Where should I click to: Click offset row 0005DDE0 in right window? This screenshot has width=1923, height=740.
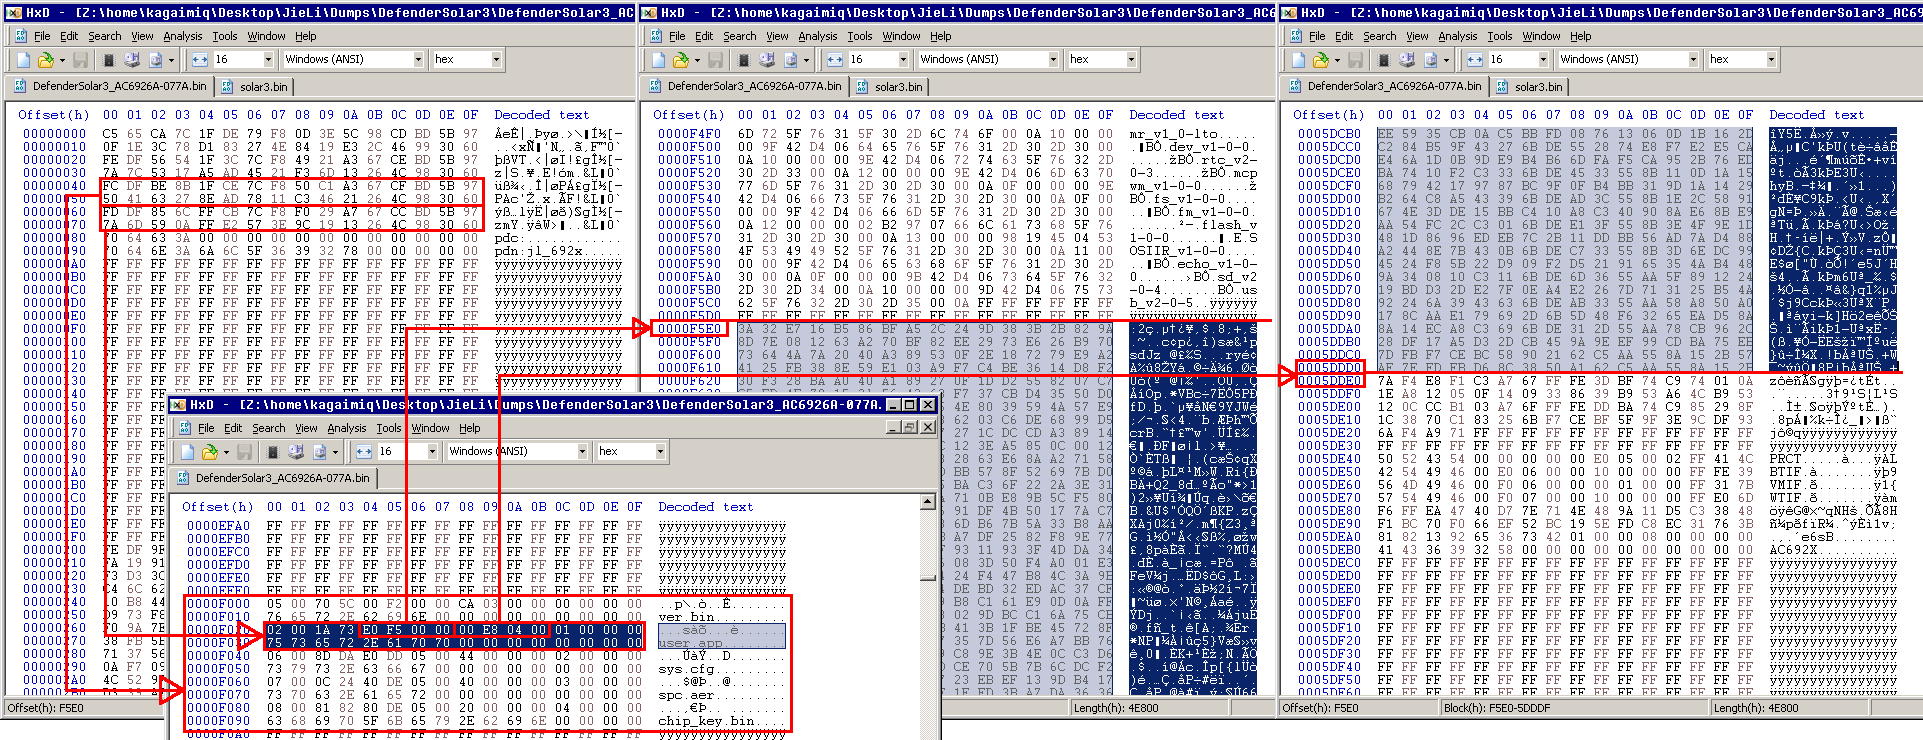[x=1329, y=380]
